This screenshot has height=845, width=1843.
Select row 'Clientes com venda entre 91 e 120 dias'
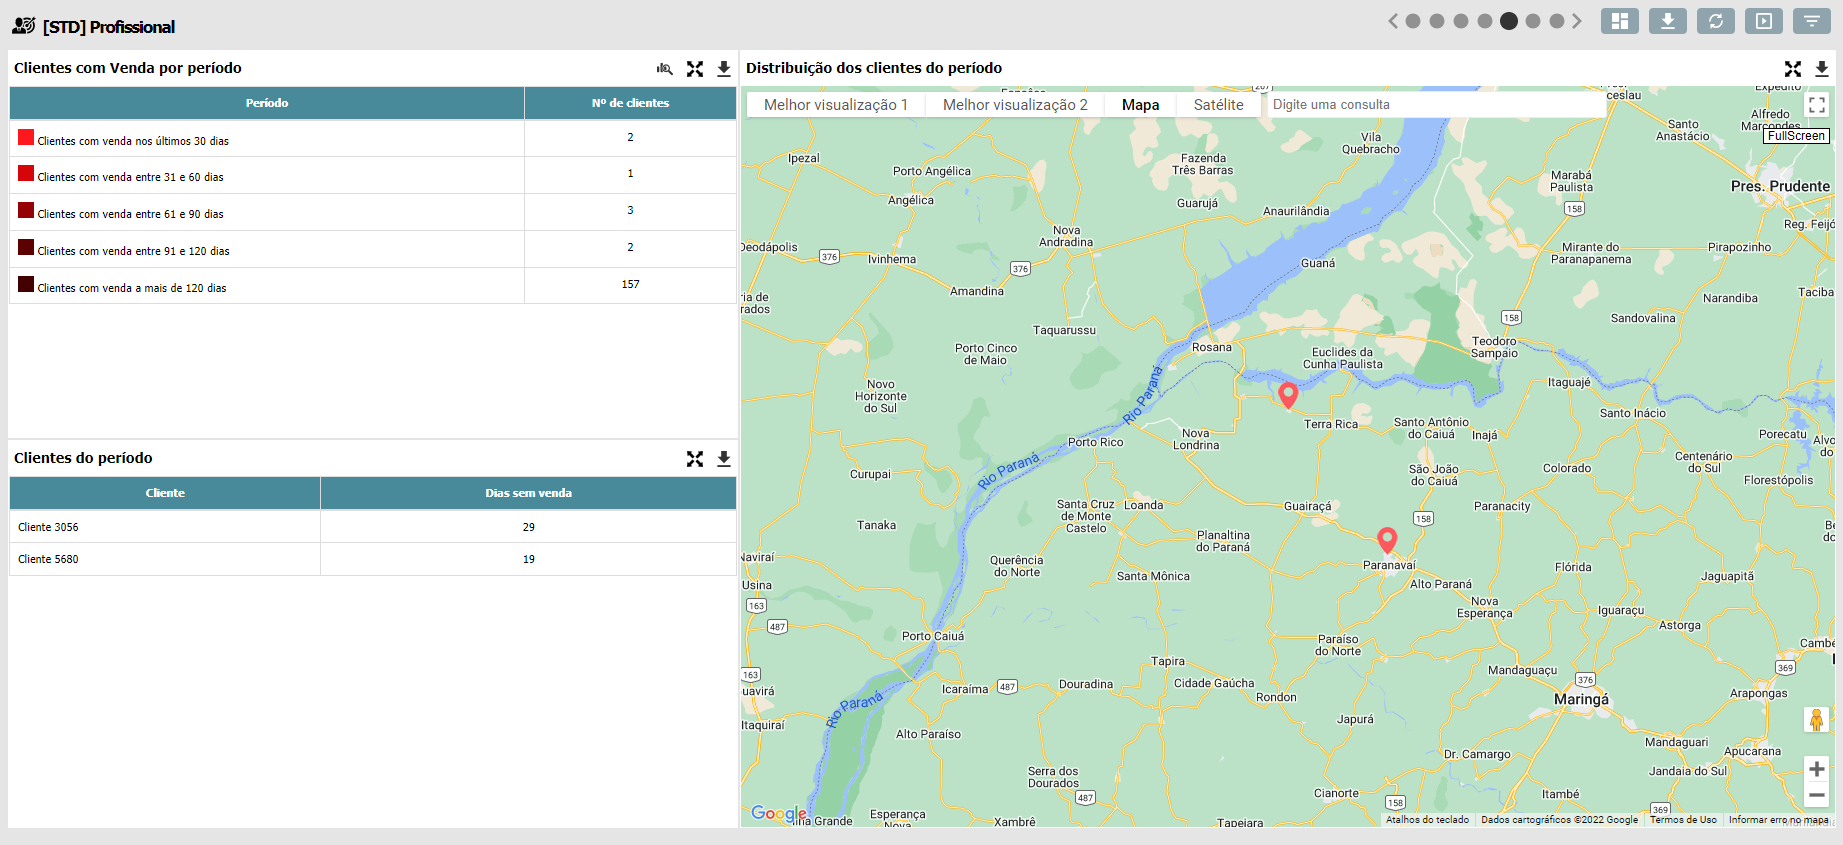(x=373, y=249)
